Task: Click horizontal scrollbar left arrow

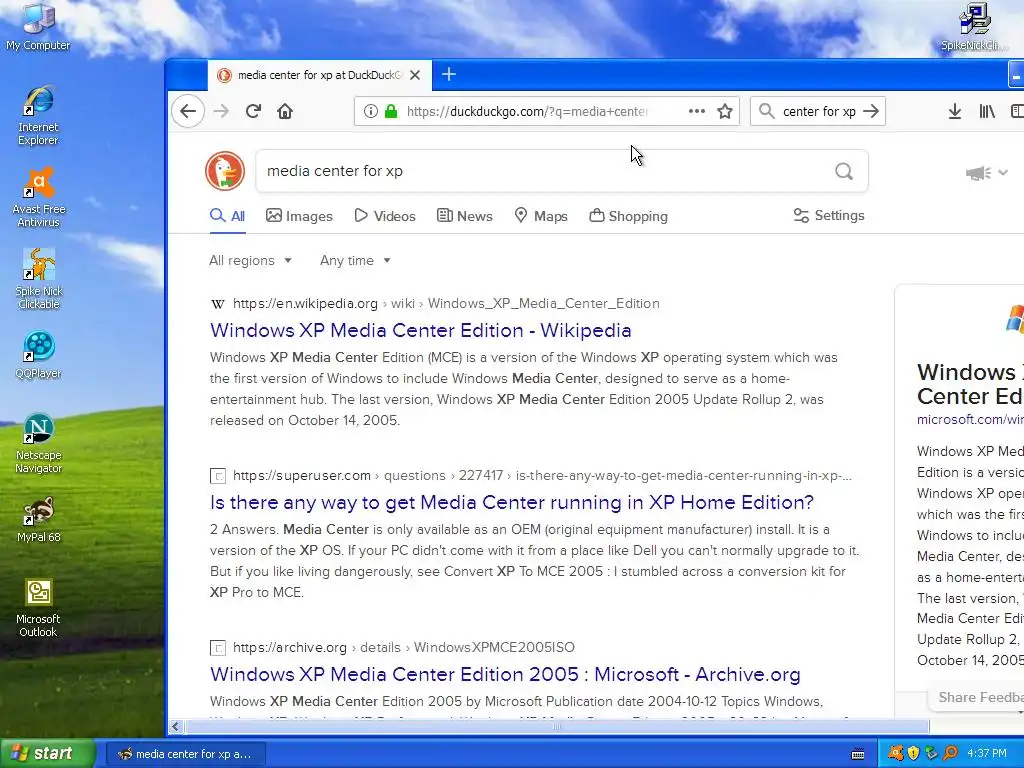Action: coord(175,726)
